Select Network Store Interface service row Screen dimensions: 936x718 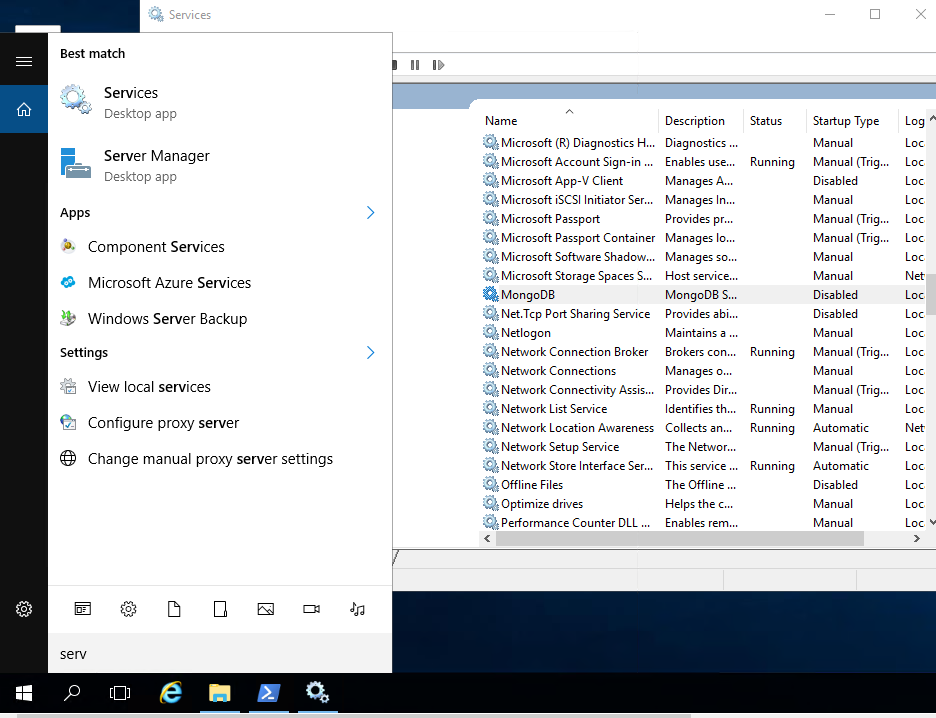(703, 466)
